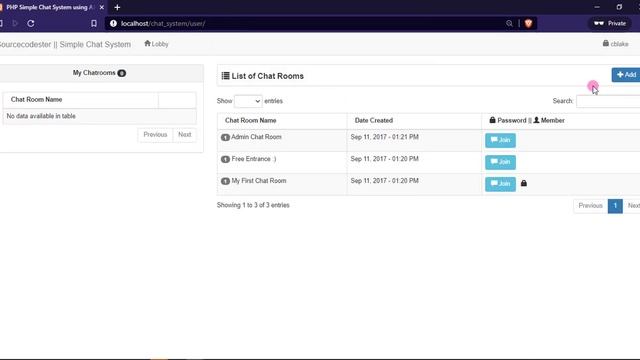Minimize the browser window

597,7
